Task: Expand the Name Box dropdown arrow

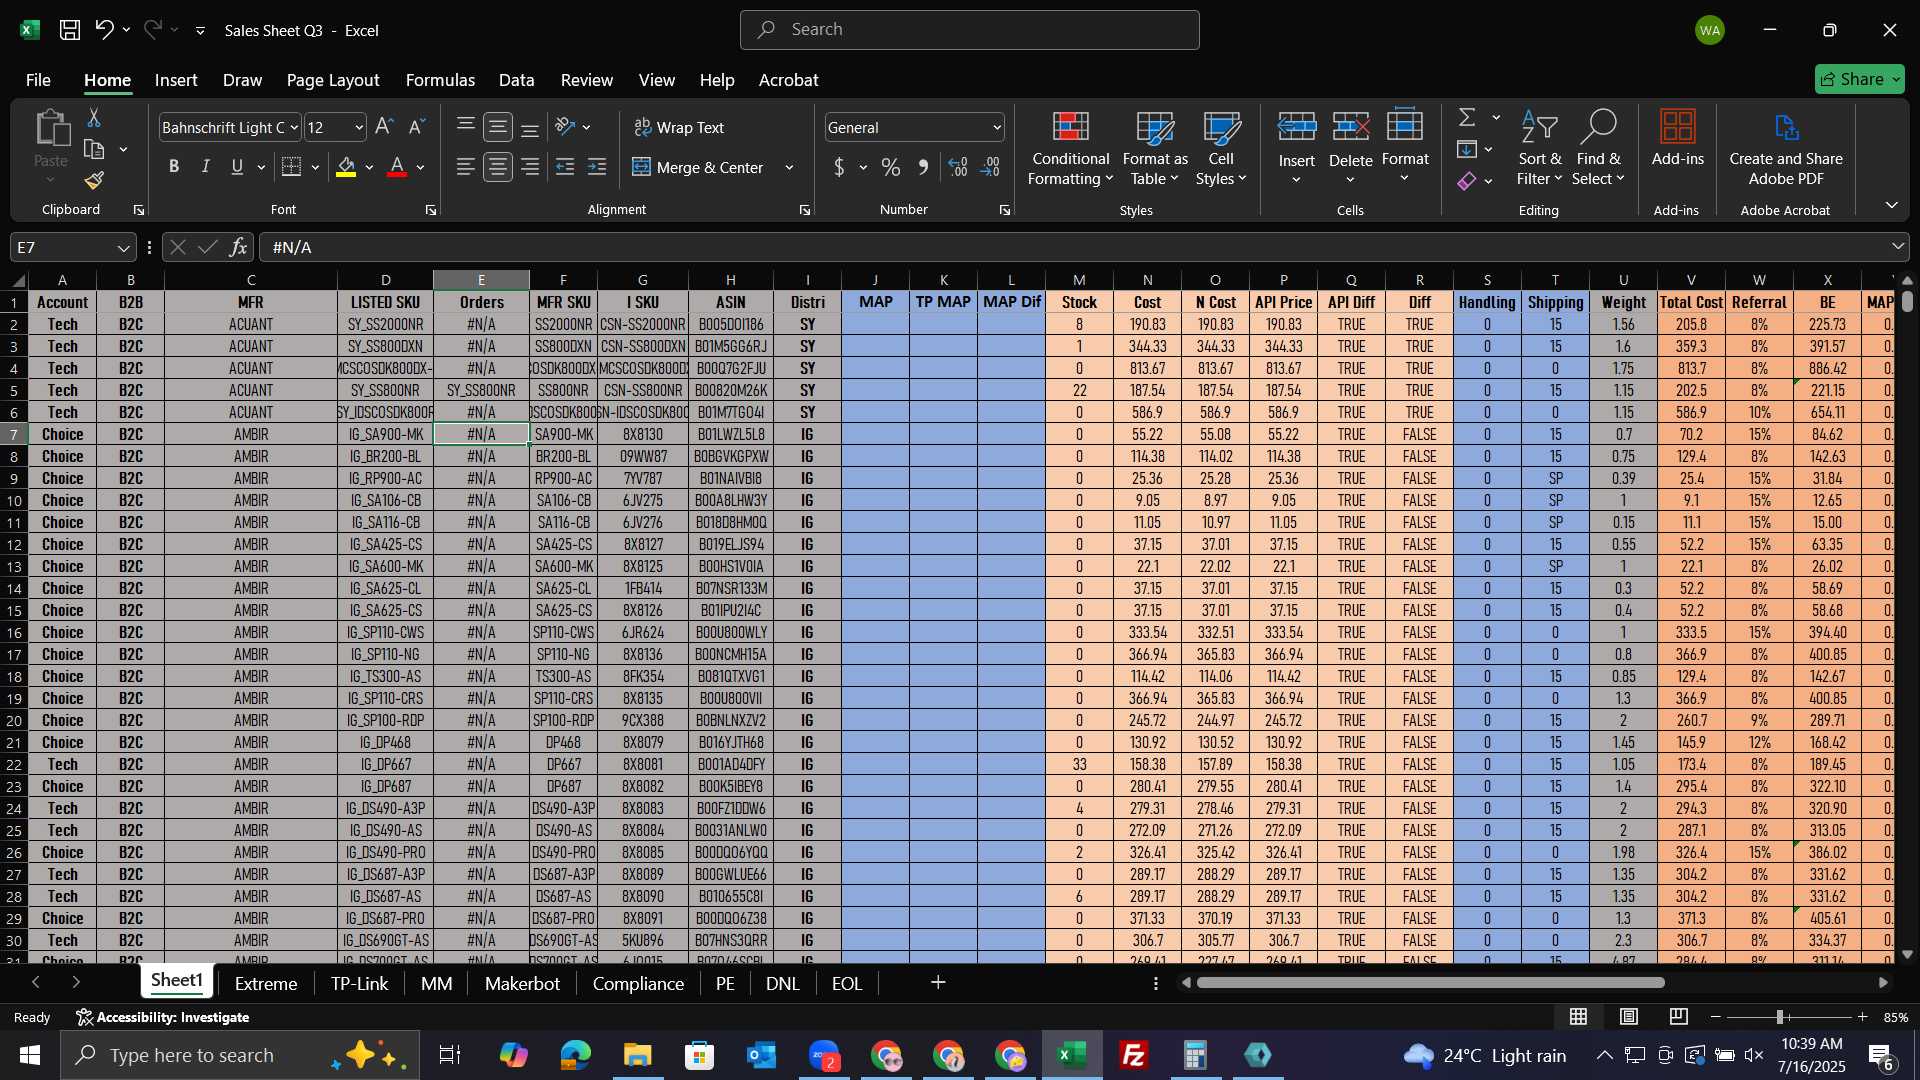Action: click(123, 248)
